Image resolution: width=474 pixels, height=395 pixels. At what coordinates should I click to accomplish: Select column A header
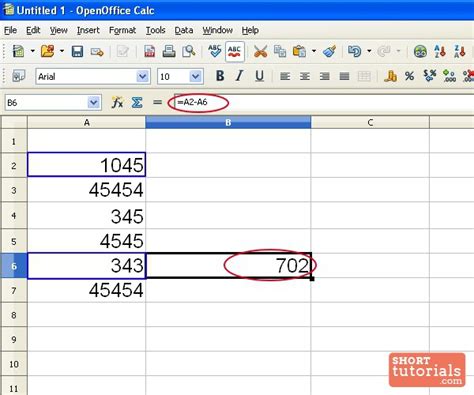pos(86,122)
